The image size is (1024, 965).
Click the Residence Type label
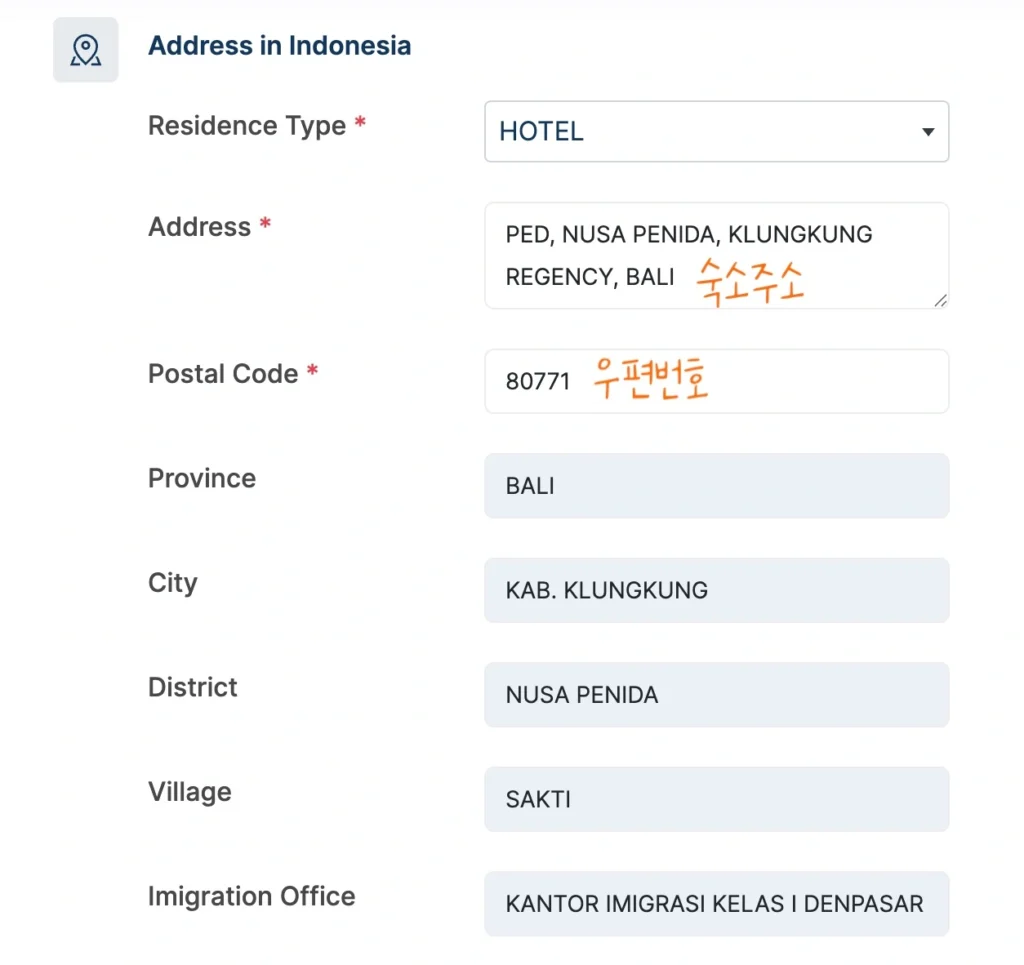[247, 126]
